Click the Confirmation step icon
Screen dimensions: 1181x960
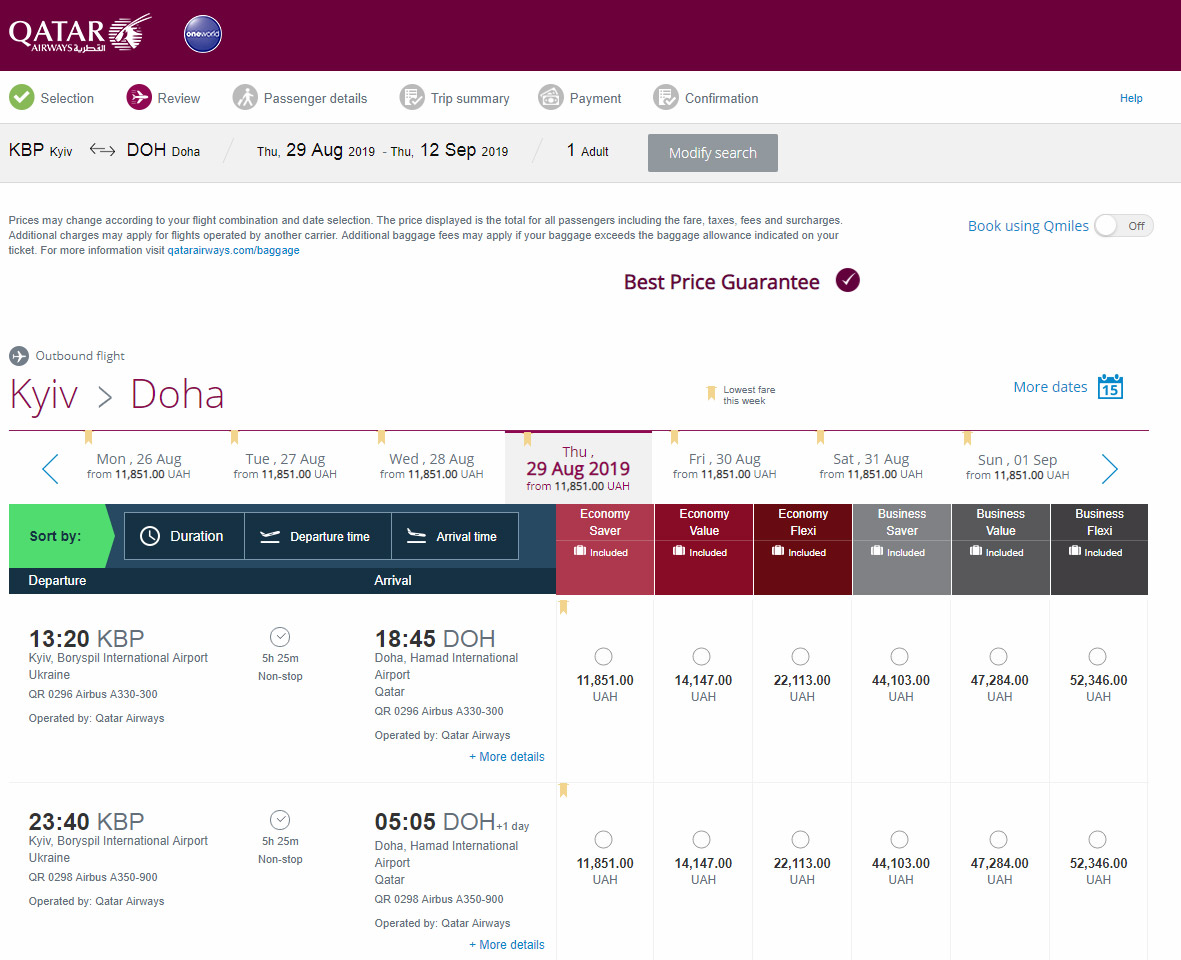pos(666,97)
